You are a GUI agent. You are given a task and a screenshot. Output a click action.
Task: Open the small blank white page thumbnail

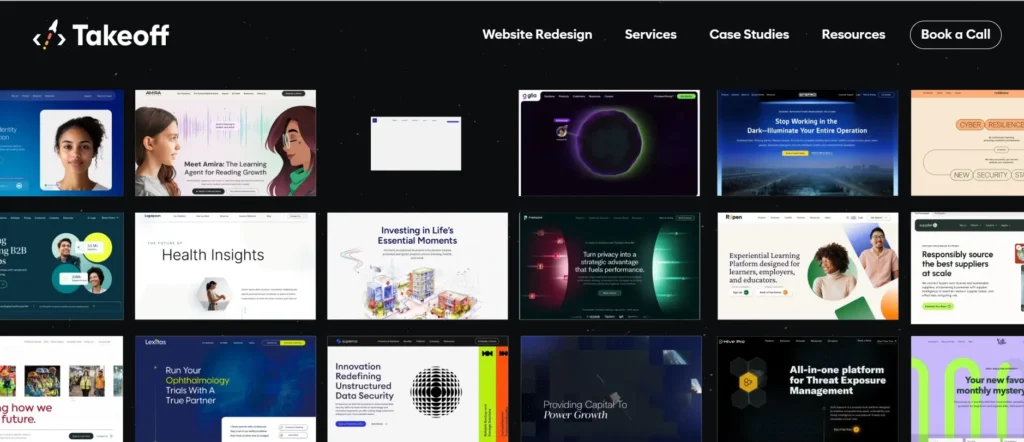point(416,144)
